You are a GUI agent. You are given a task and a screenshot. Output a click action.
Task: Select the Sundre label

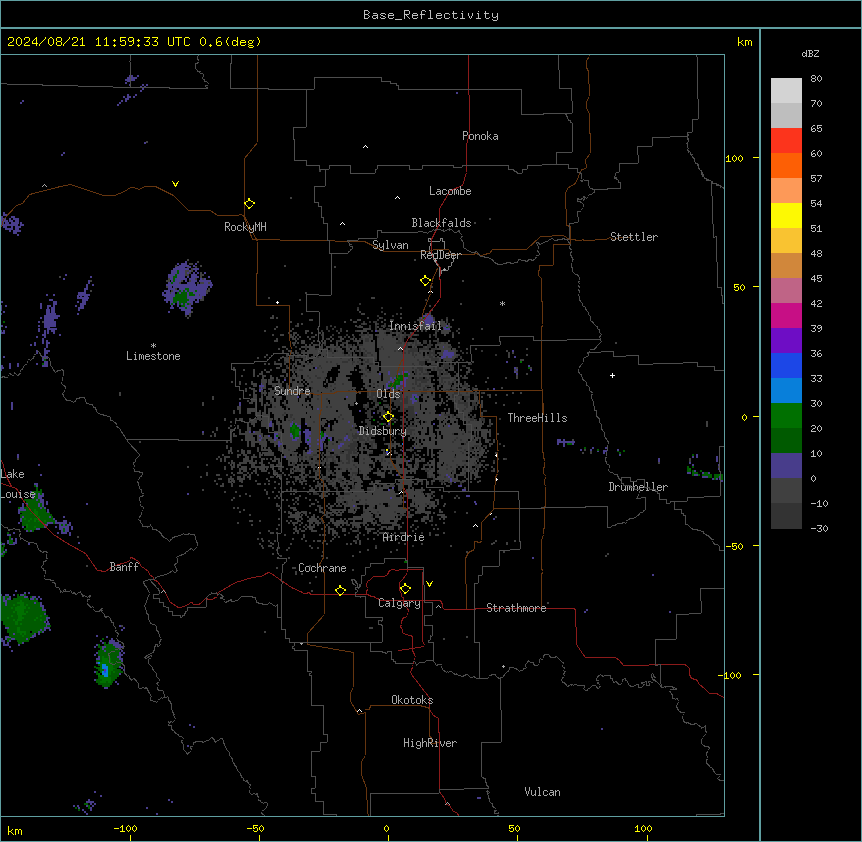[x=292, y=391]
